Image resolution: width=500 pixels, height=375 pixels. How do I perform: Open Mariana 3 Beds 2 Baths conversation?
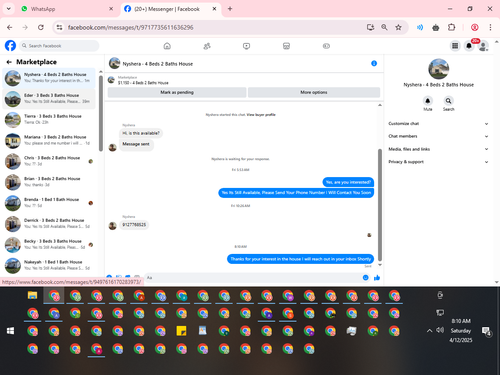[49, 140]
